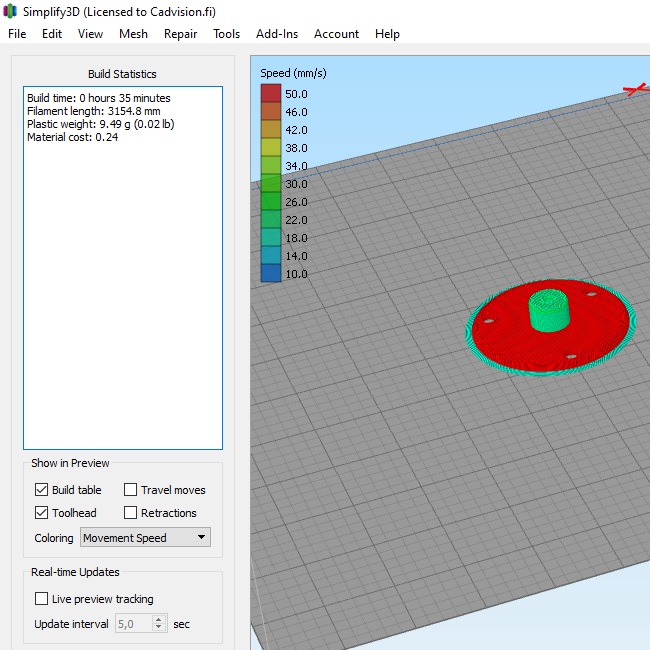The height and width of the screenshot is (650, 650).
Task: Click the orange 46.0 speed legend swatch
Action: coord(271,112)
